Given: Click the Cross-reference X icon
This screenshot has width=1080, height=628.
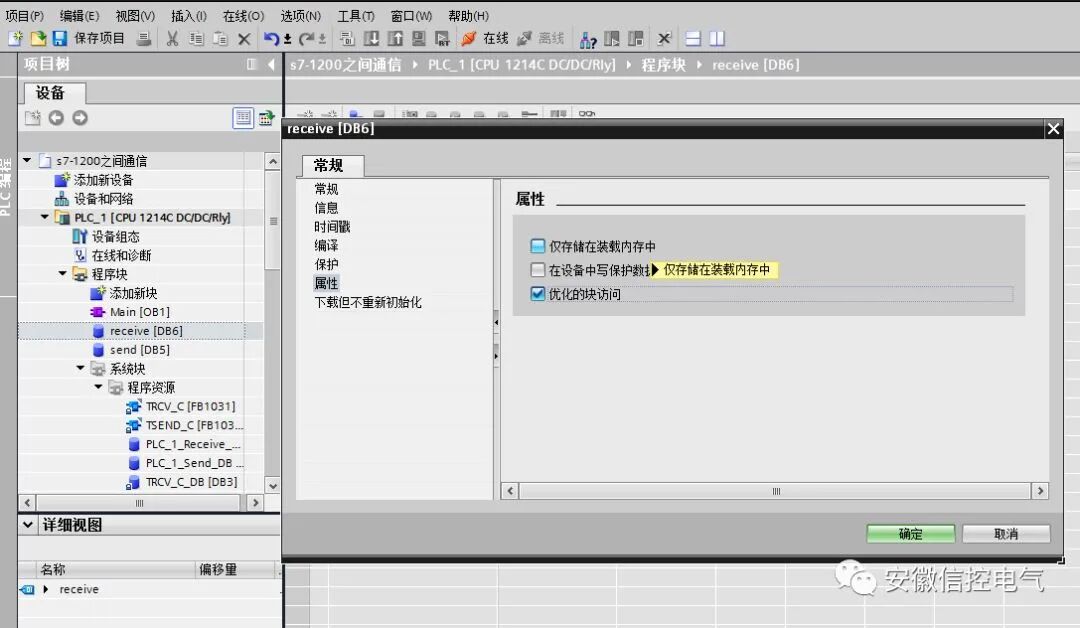Looking at the screenshot, I should pos(664,39).
